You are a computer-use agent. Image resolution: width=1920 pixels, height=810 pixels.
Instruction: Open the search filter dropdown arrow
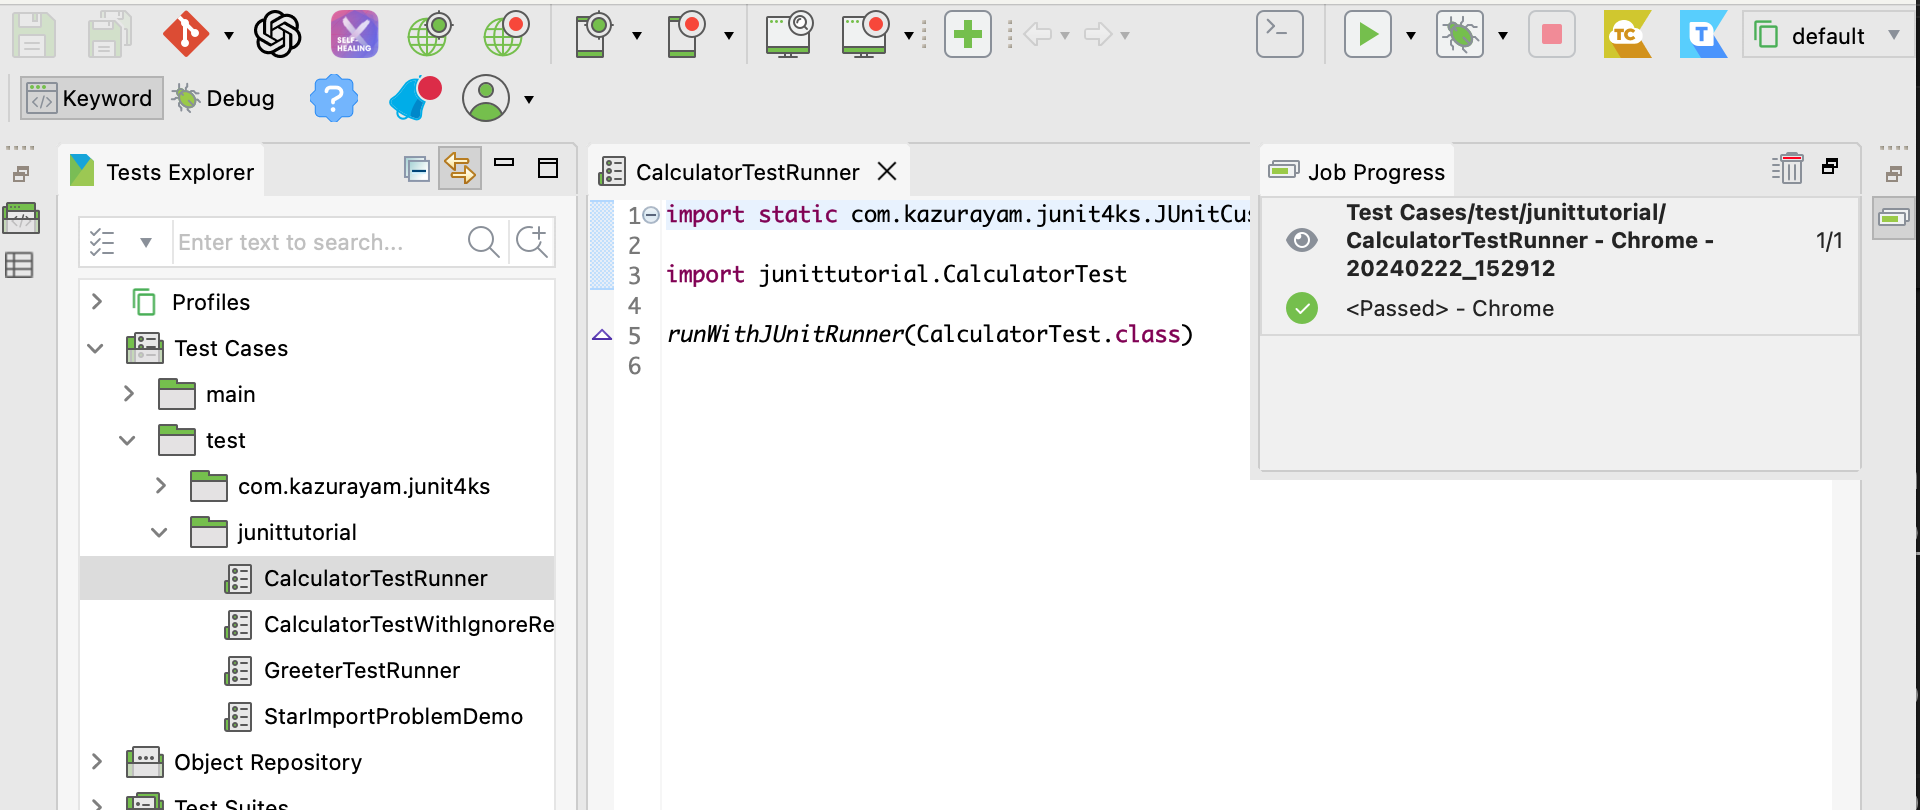tap(146, 242)
